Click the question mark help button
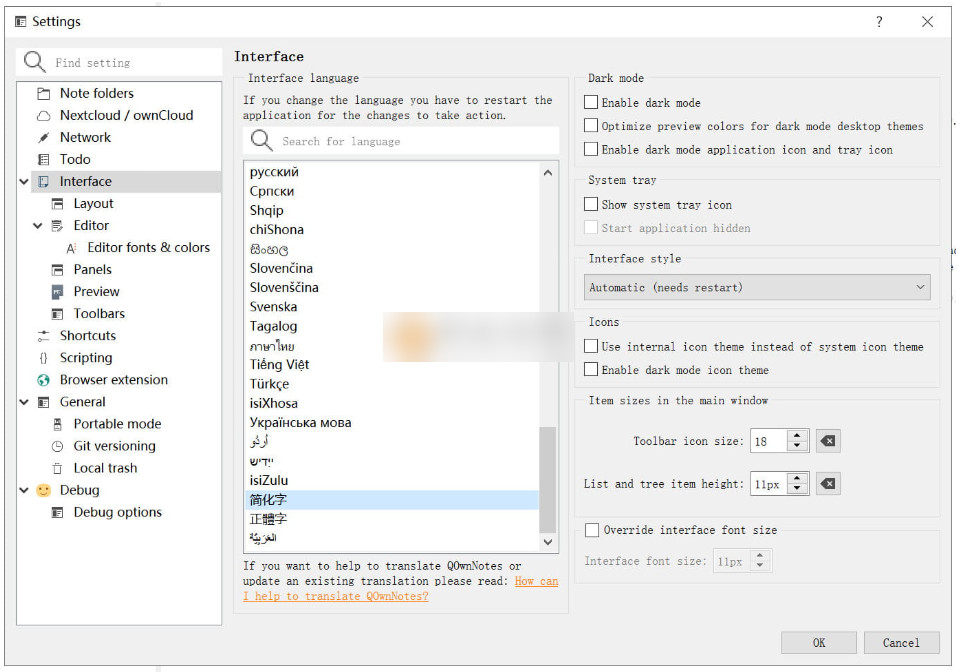Image resolution: width=956 pixels, height=672 pixels. (879, 22)
